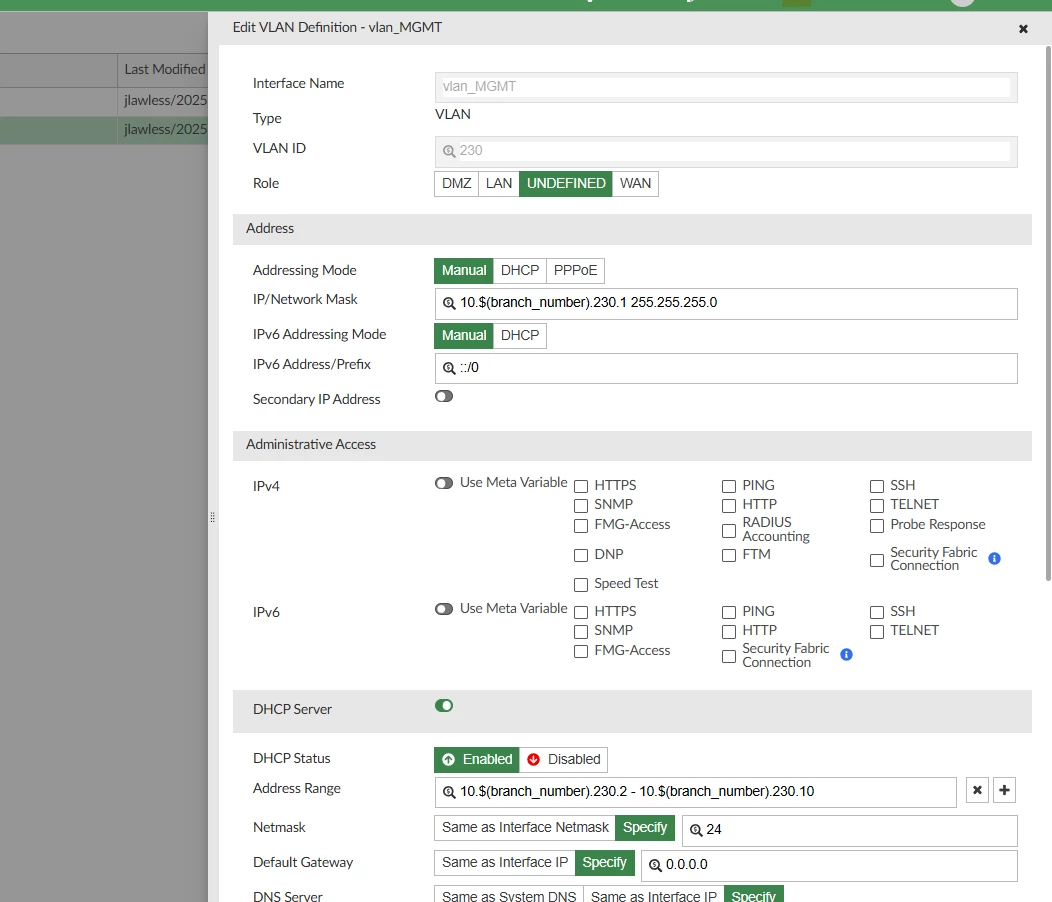Enable IPv4 HTTPS access checkbox
The width and height of the screenshot is (1052, 902).
point(581,486)
